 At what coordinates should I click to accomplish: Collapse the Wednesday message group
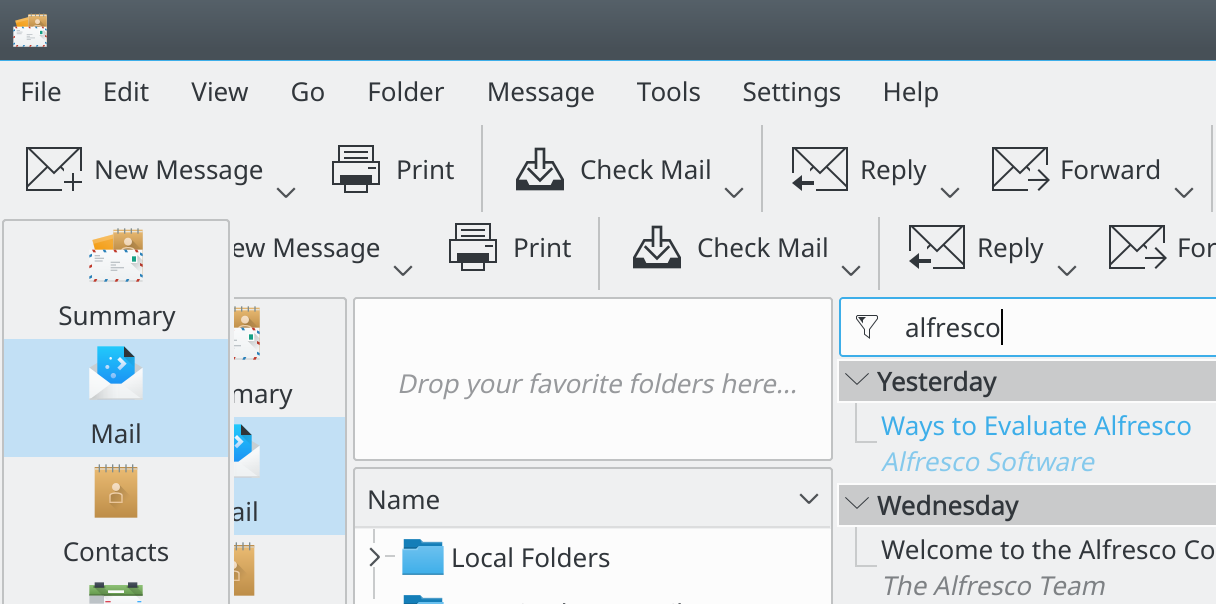[x=857, y=504]
